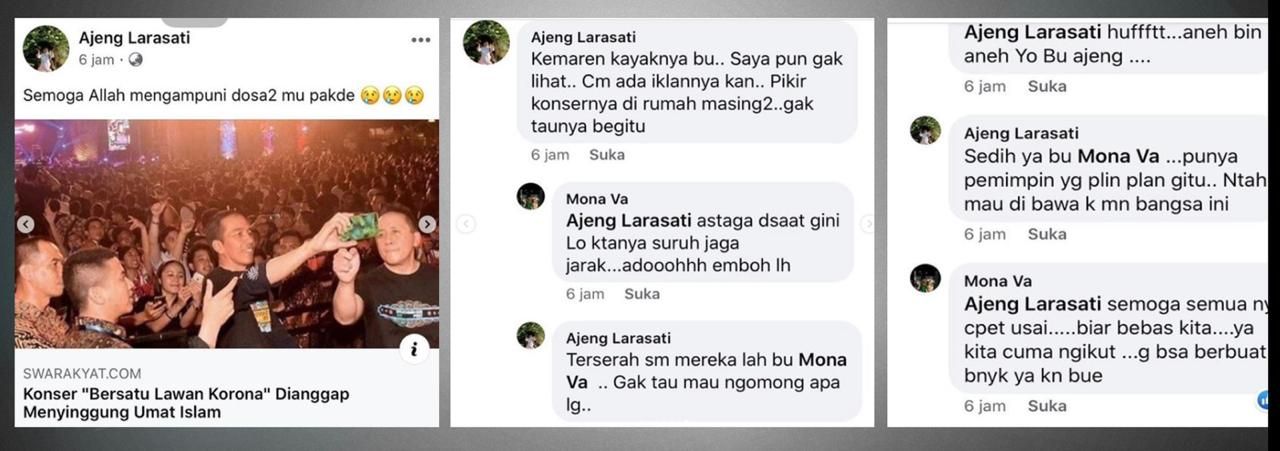Open the concert crowd selfie image

227,234
